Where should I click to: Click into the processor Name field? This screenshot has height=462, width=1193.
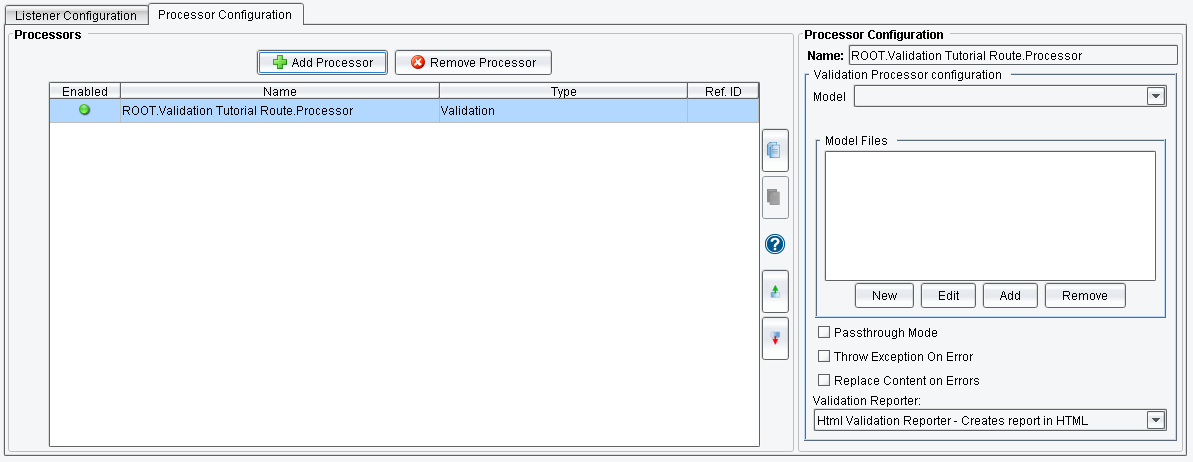click(1012, 56)
